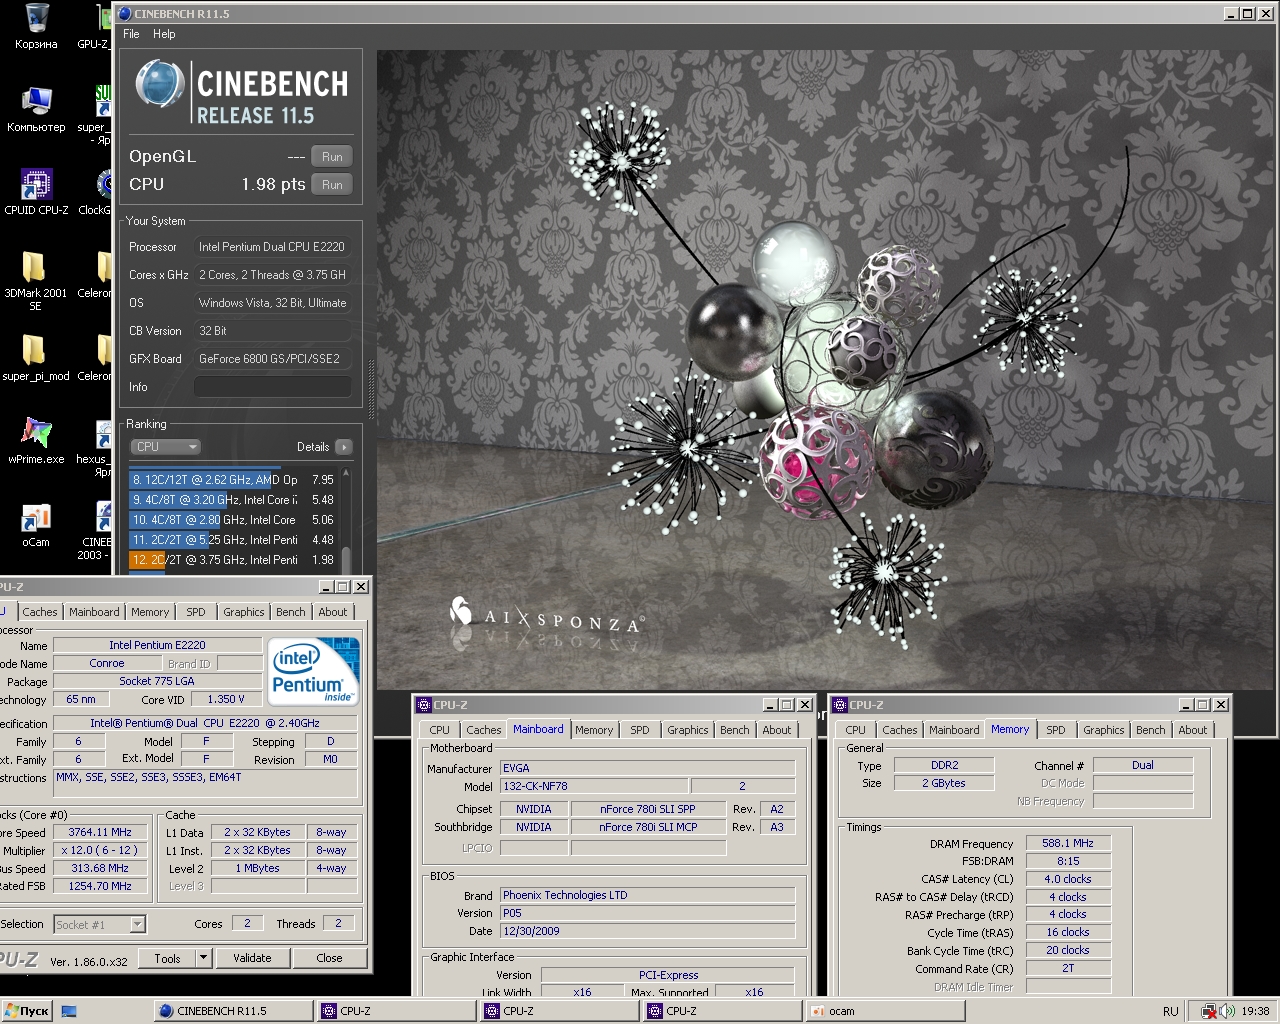Open the ranking type CPU dropdown

[165, 447]
